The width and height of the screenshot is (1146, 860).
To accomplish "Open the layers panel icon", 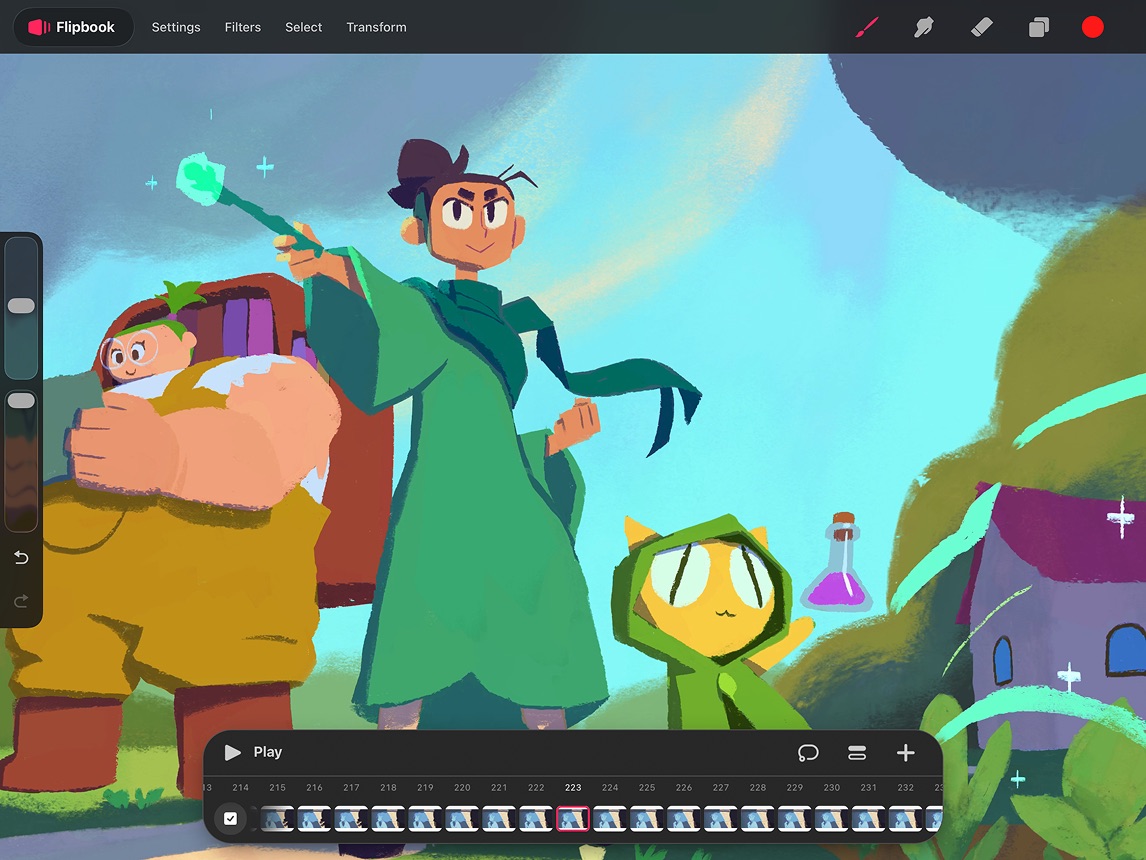I will pos(1038,27).
